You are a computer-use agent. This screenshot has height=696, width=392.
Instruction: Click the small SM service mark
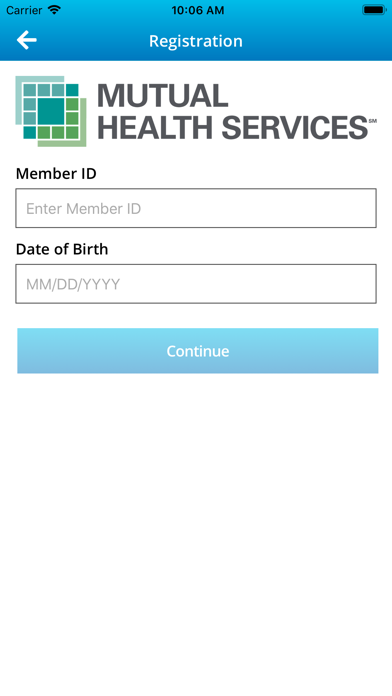(372, 120)
